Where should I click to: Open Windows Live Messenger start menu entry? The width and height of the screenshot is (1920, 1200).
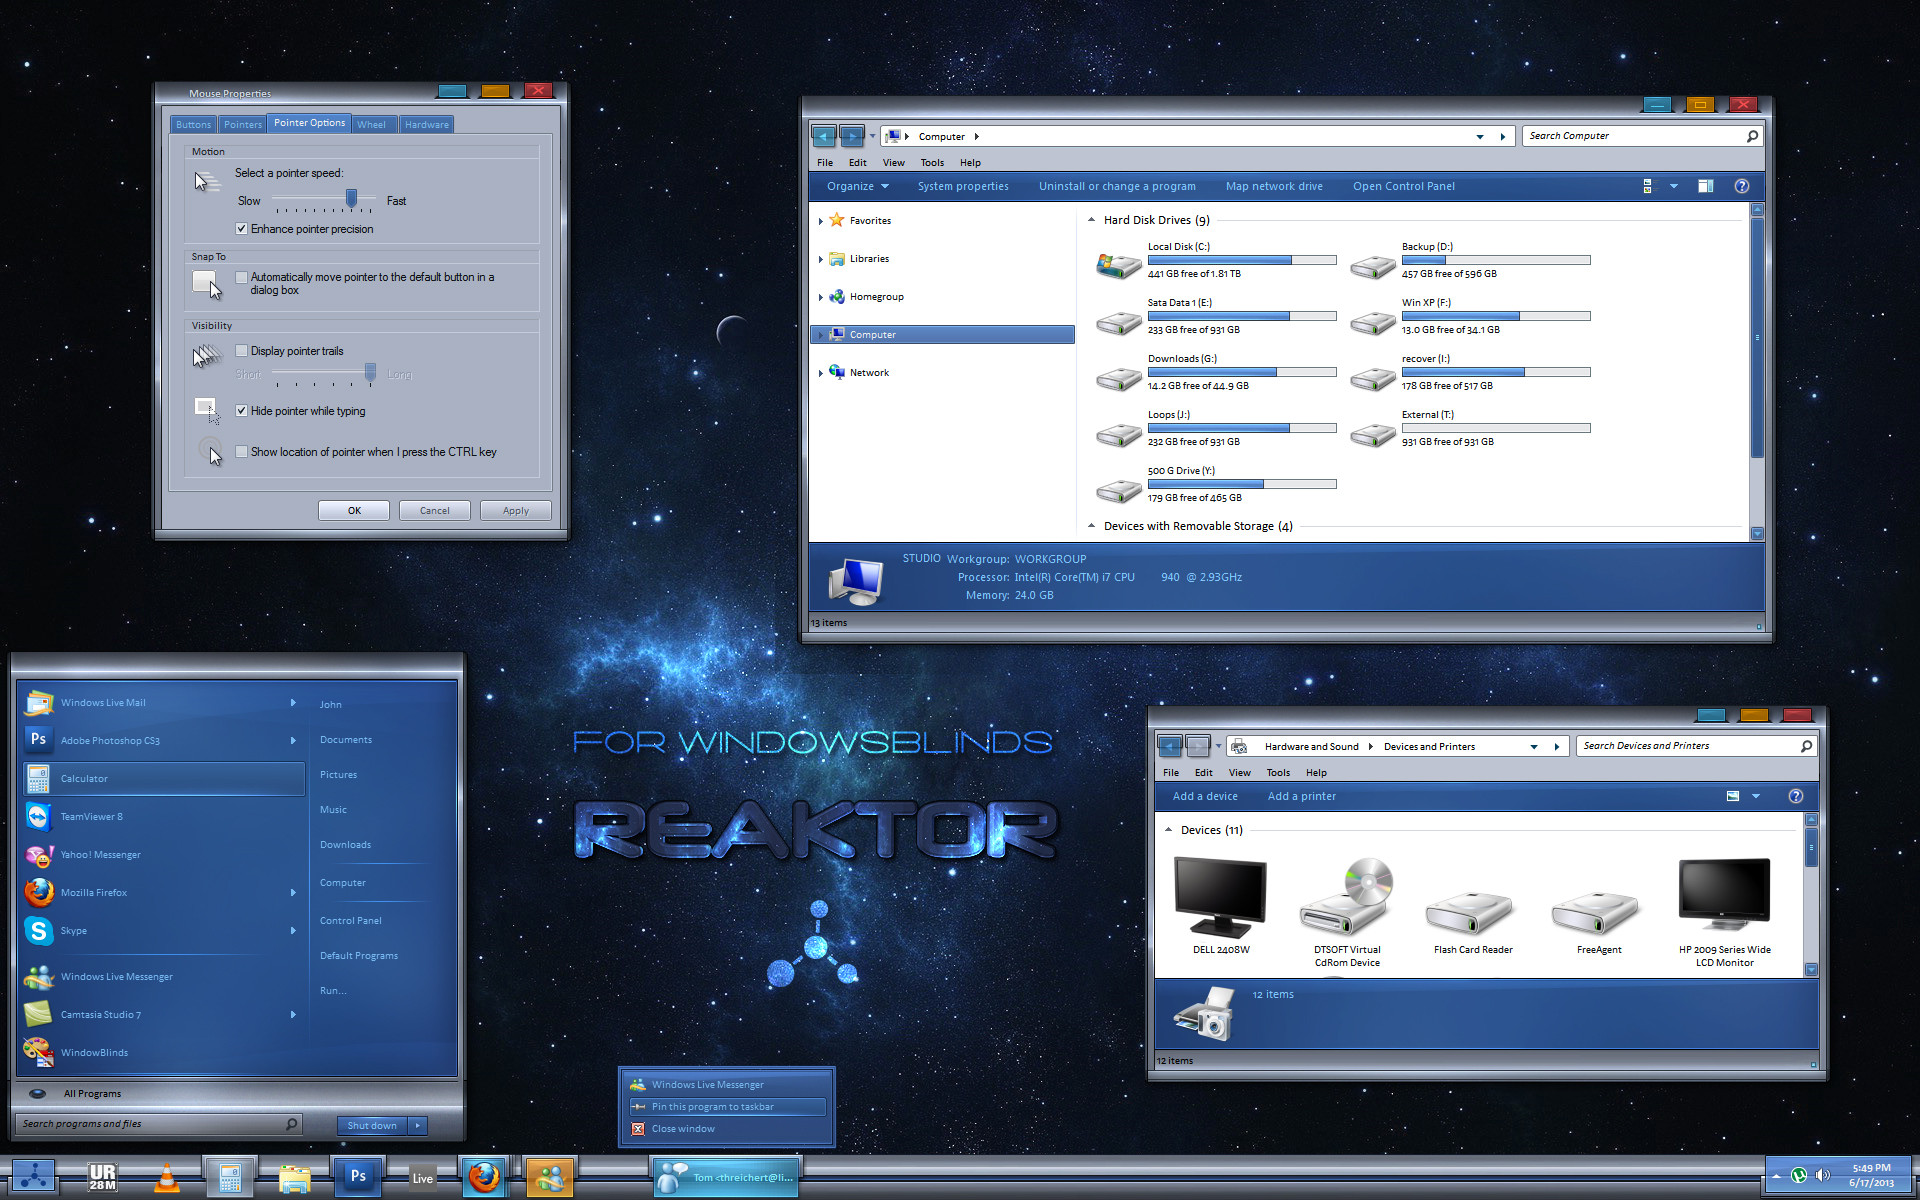click(x=163, y=977)
